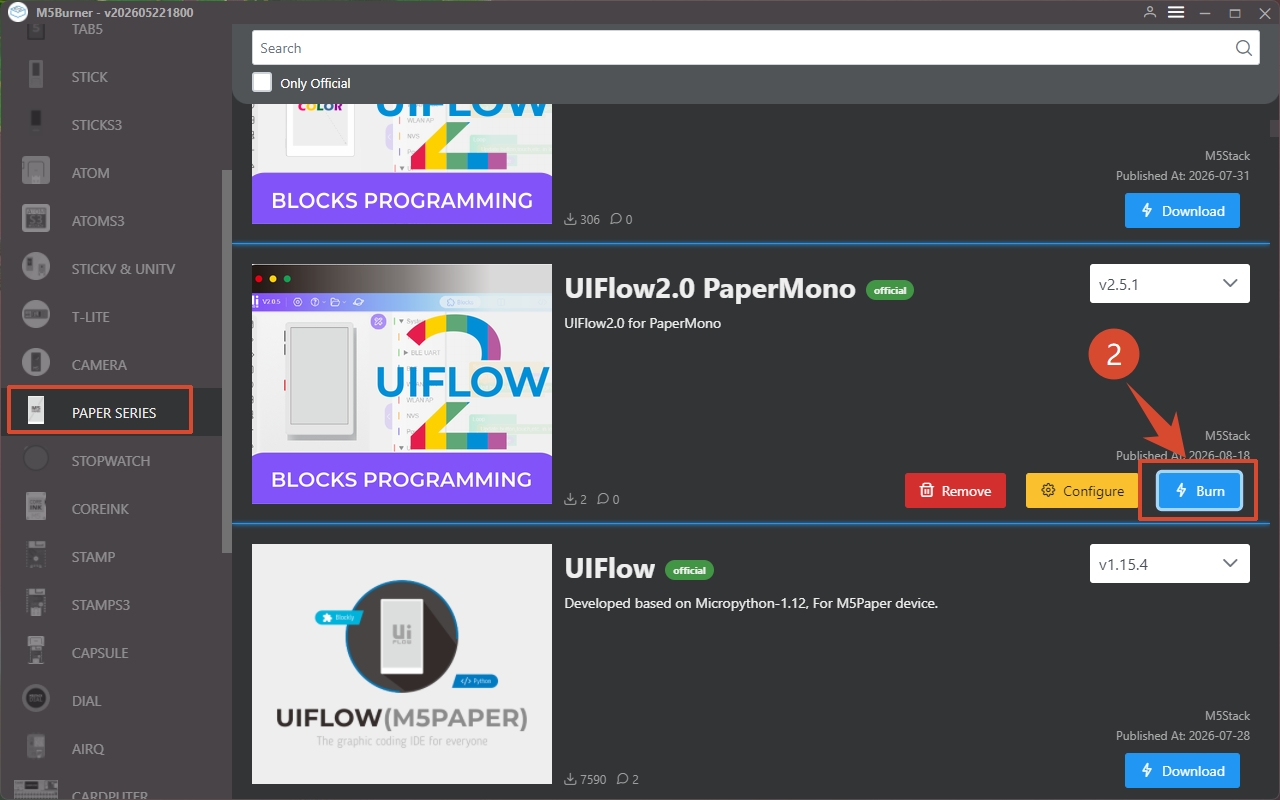Screen dimensions: 1280x800
Task: Open comments icon beside the 306 downloads
Action: pos(616,219)
